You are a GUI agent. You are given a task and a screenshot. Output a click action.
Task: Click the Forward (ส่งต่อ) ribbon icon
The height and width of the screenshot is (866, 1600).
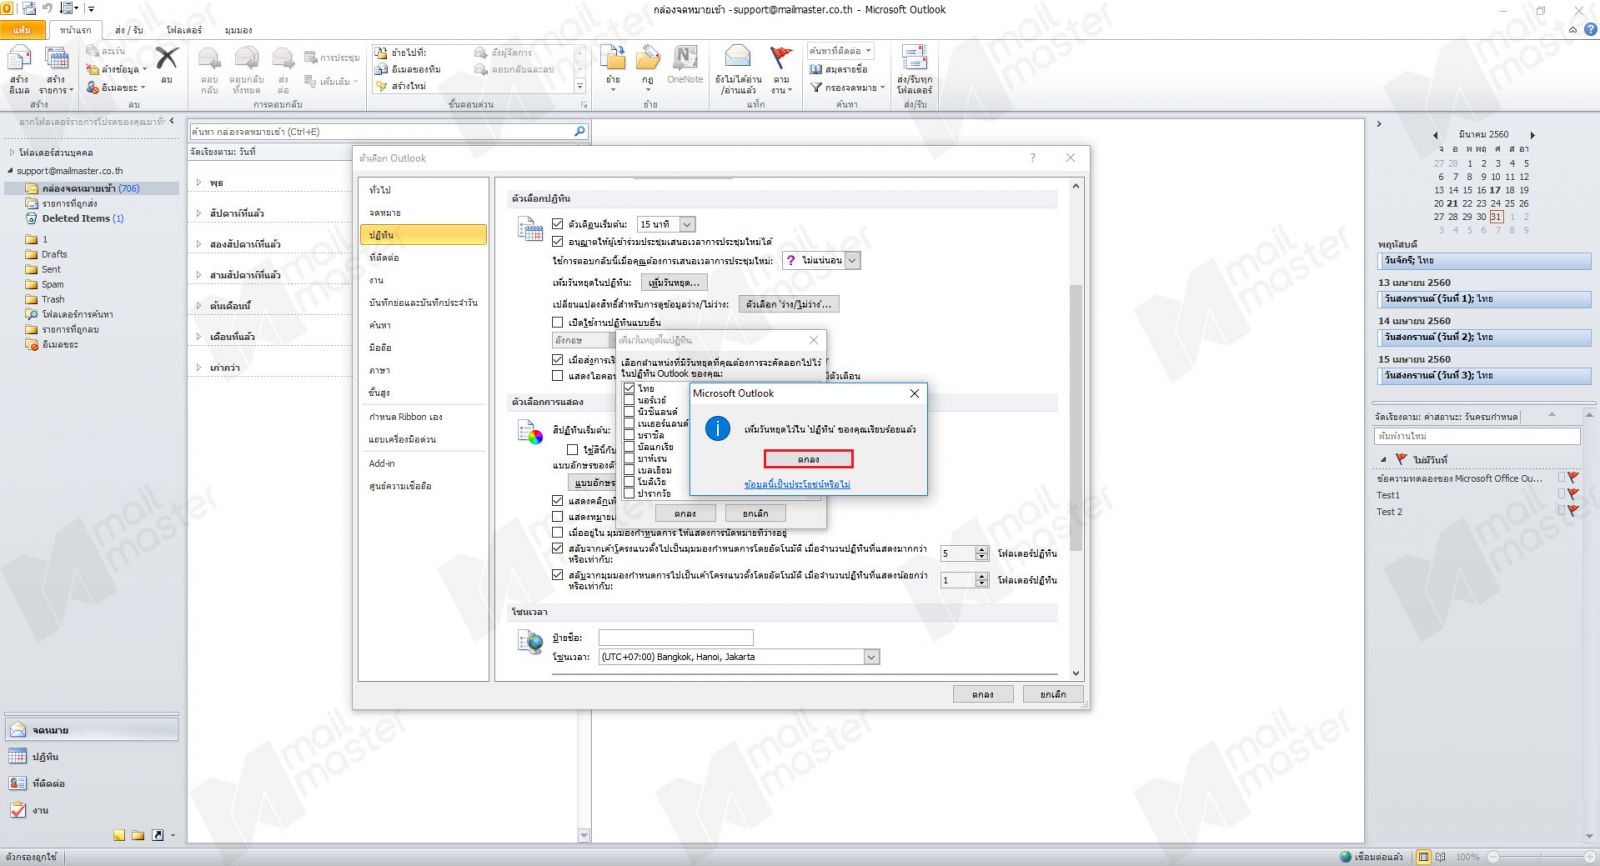point(283,59)
